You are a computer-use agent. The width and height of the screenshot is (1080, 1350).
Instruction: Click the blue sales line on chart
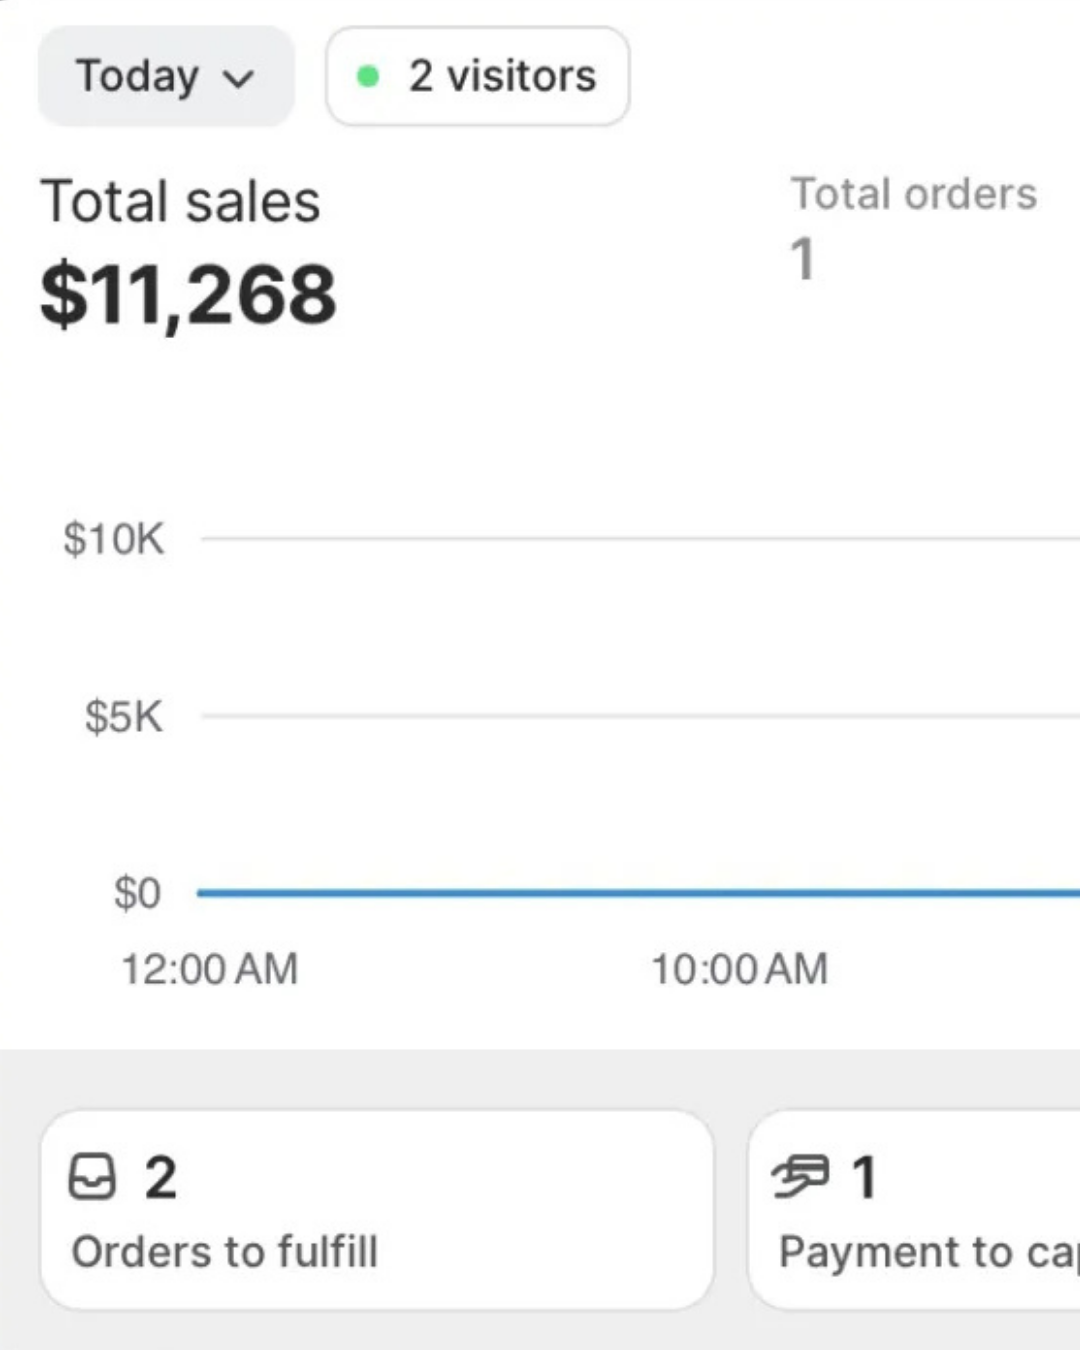(638, 892)
